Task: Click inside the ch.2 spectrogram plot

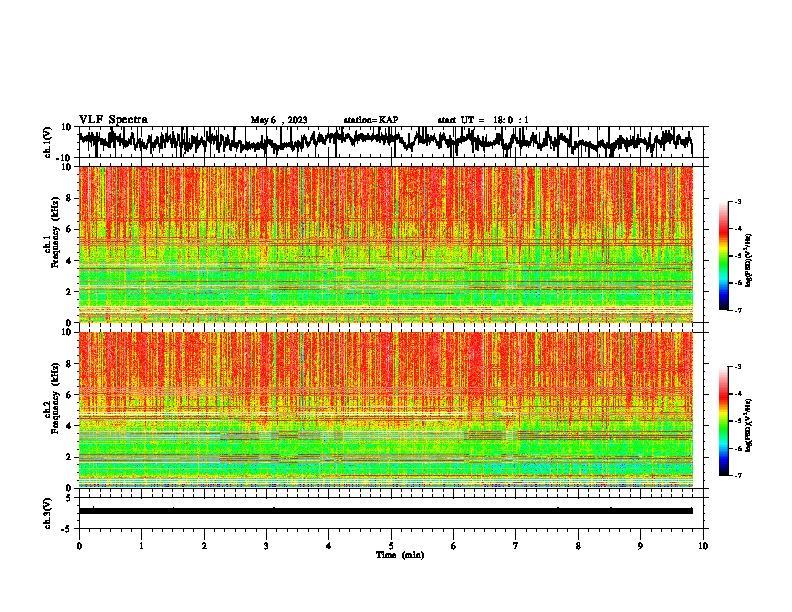Action: pos(386,410)
